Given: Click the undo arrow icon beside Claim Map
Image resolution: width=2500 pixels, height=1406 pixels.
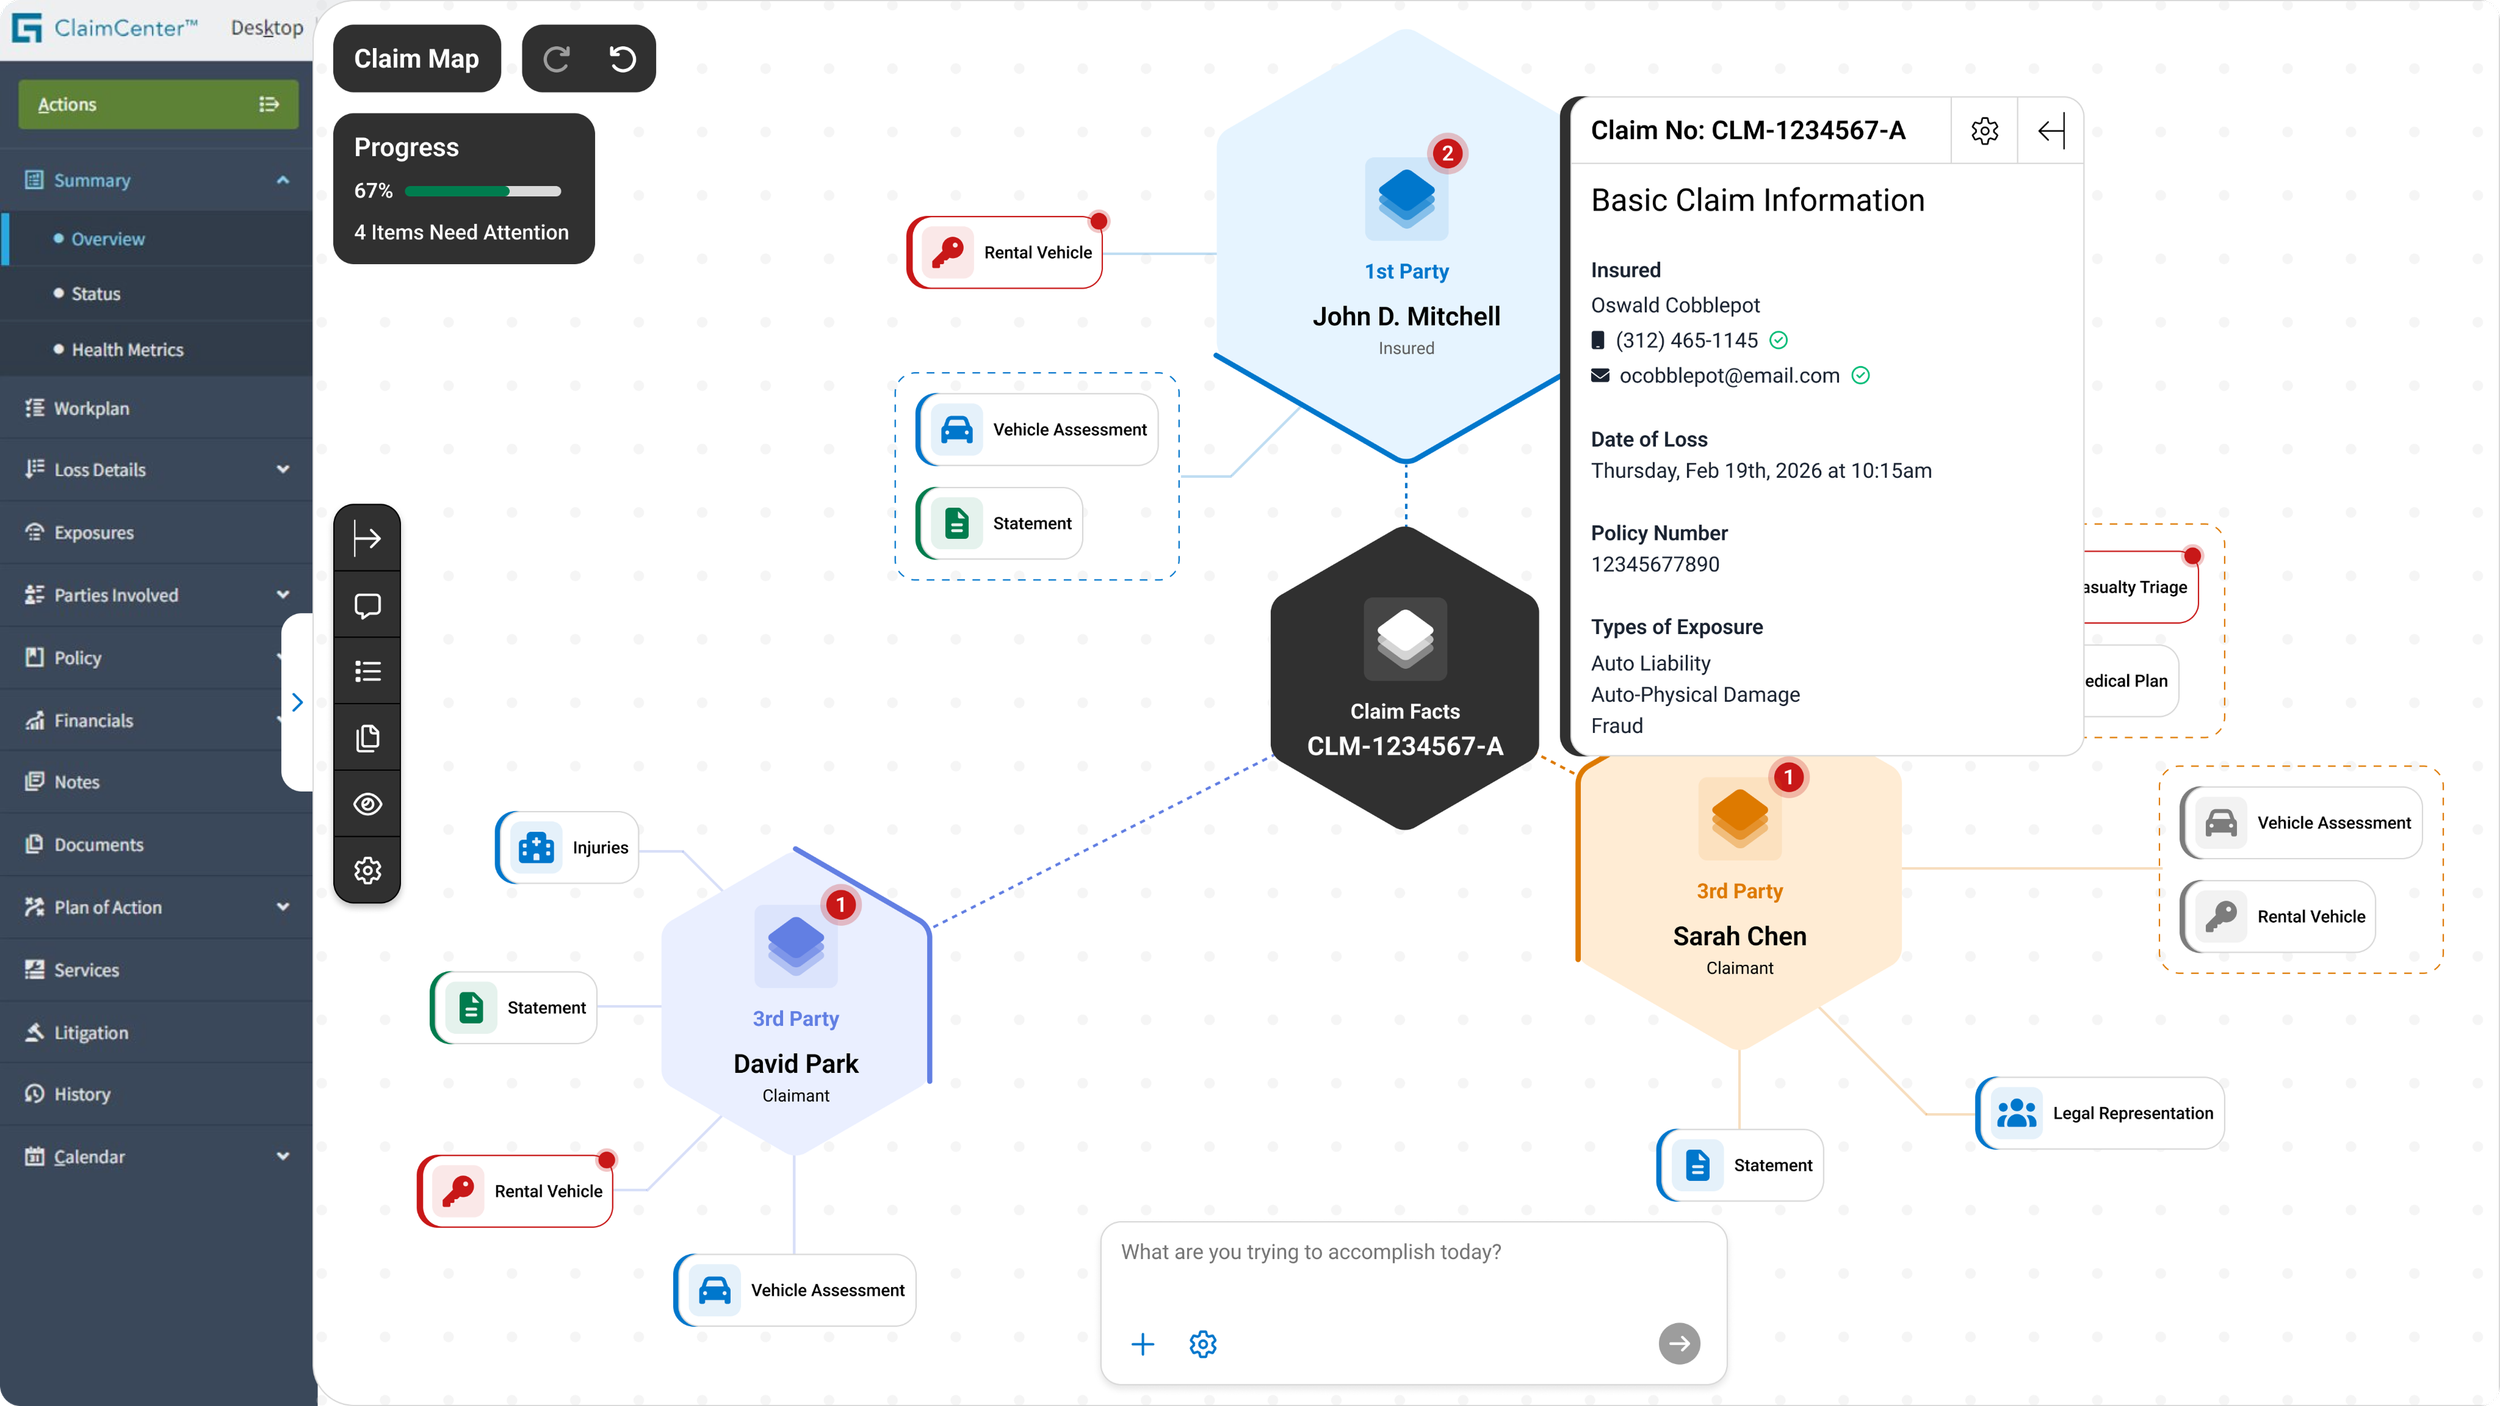Looking at the screenshot, I should click(x=622, y=59).
